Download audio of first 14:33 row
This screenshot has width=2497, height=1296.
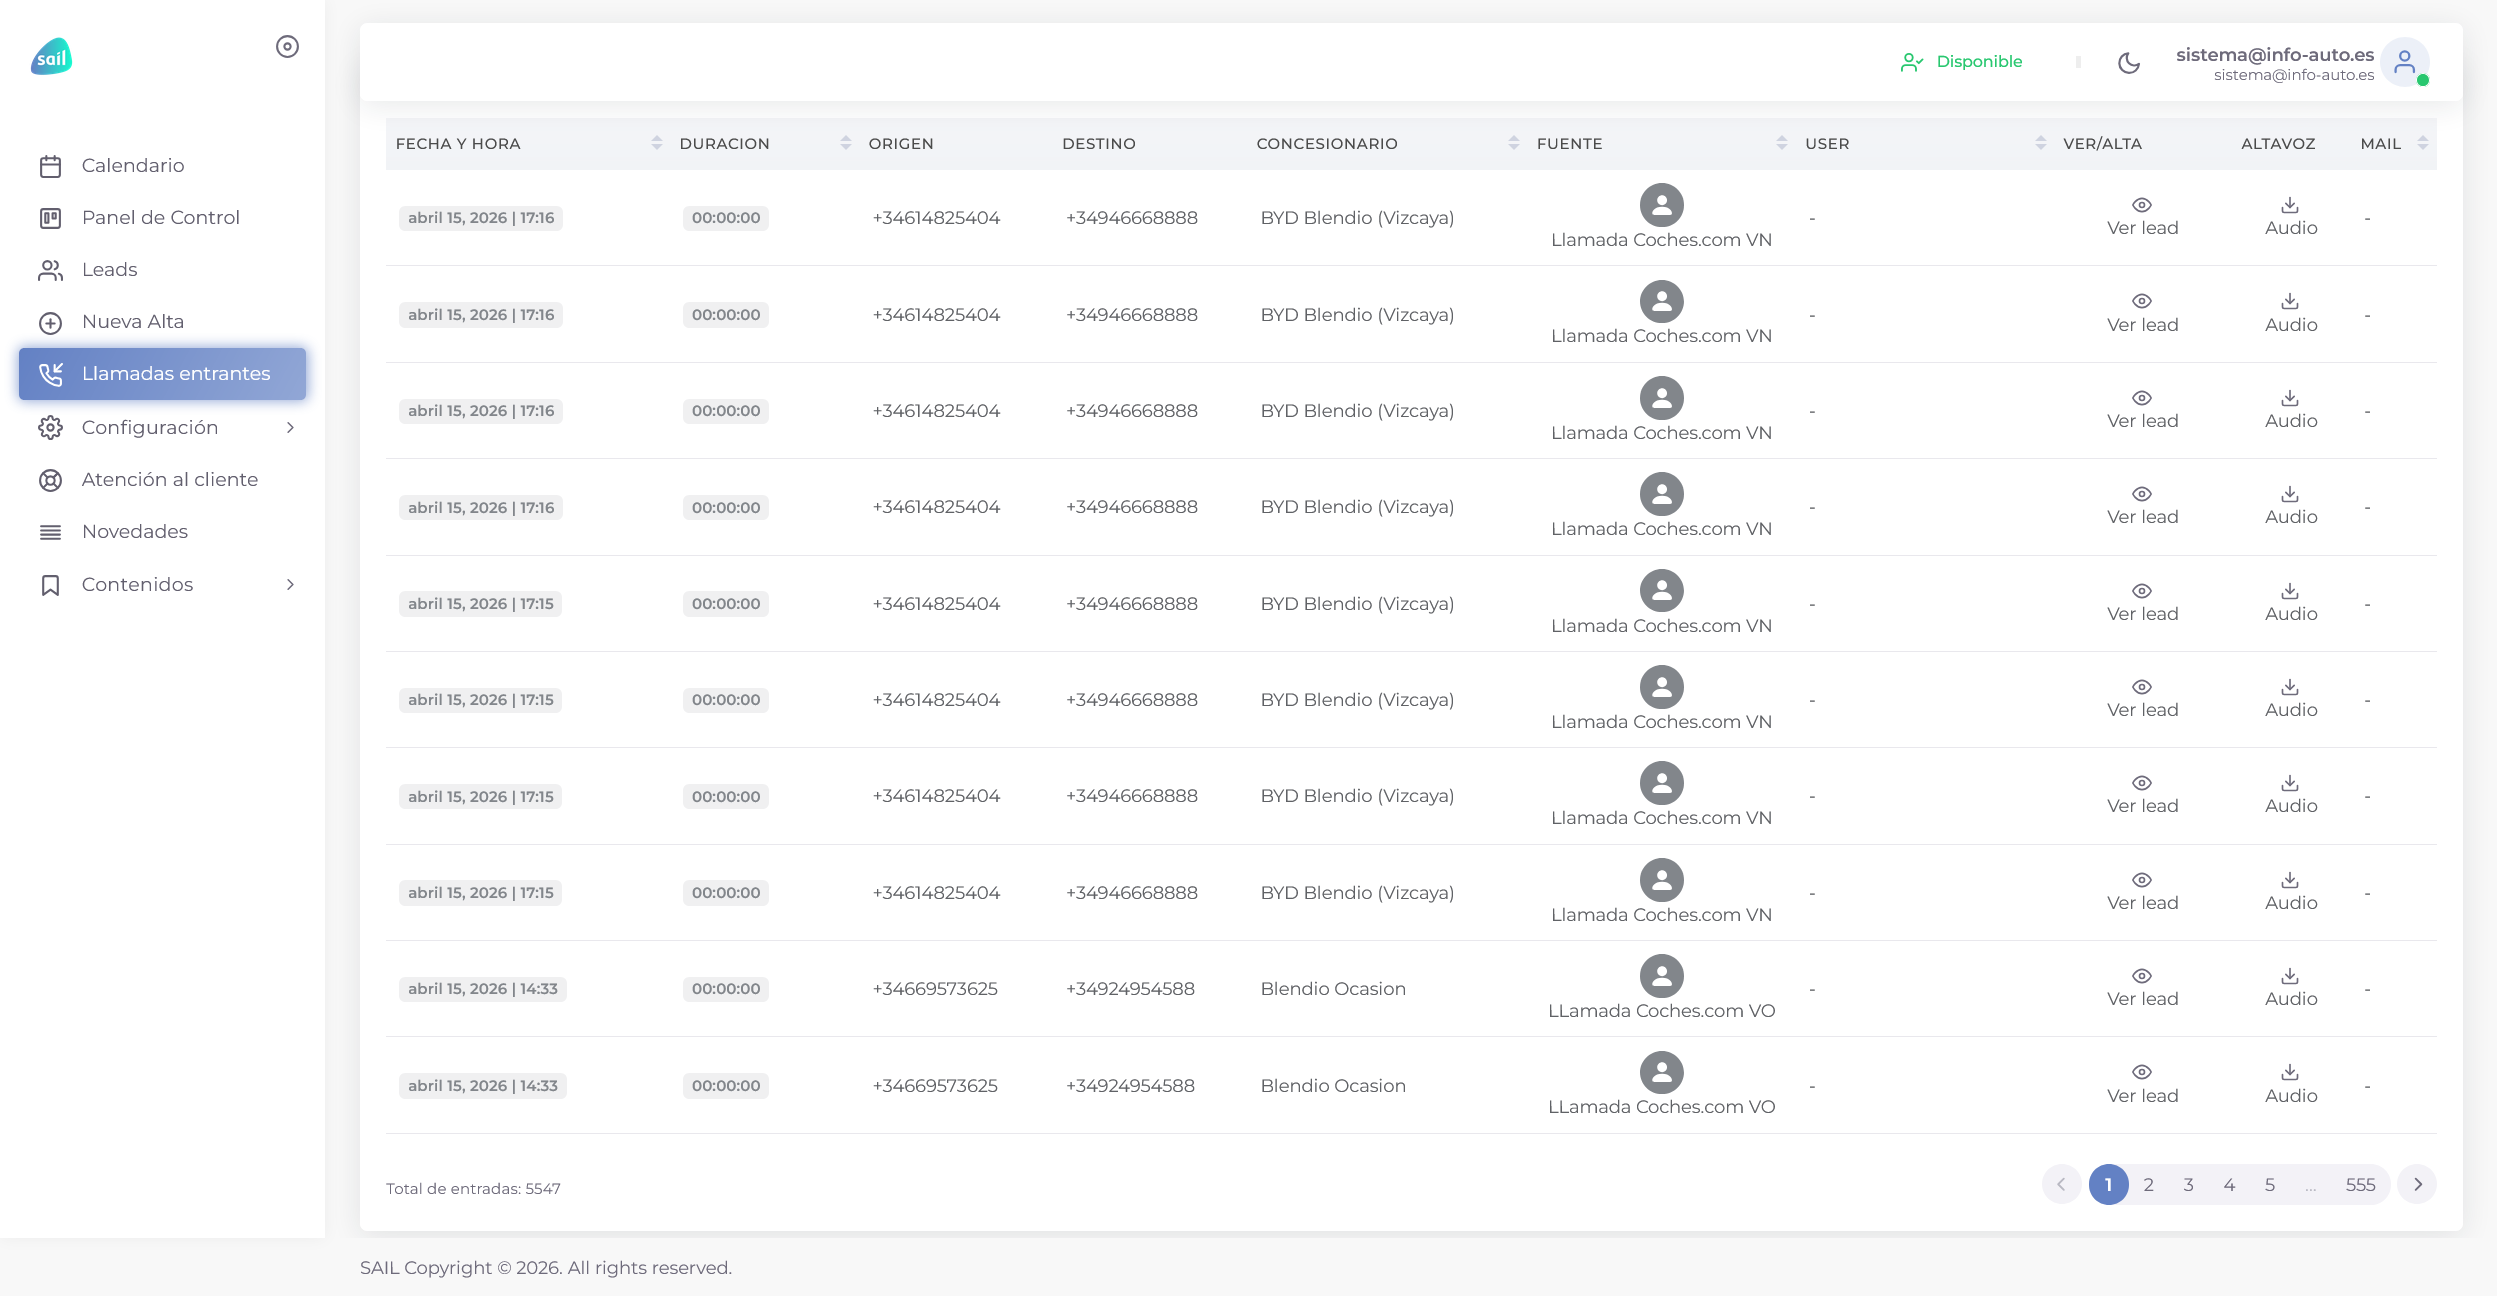(x=2291, y=988)
